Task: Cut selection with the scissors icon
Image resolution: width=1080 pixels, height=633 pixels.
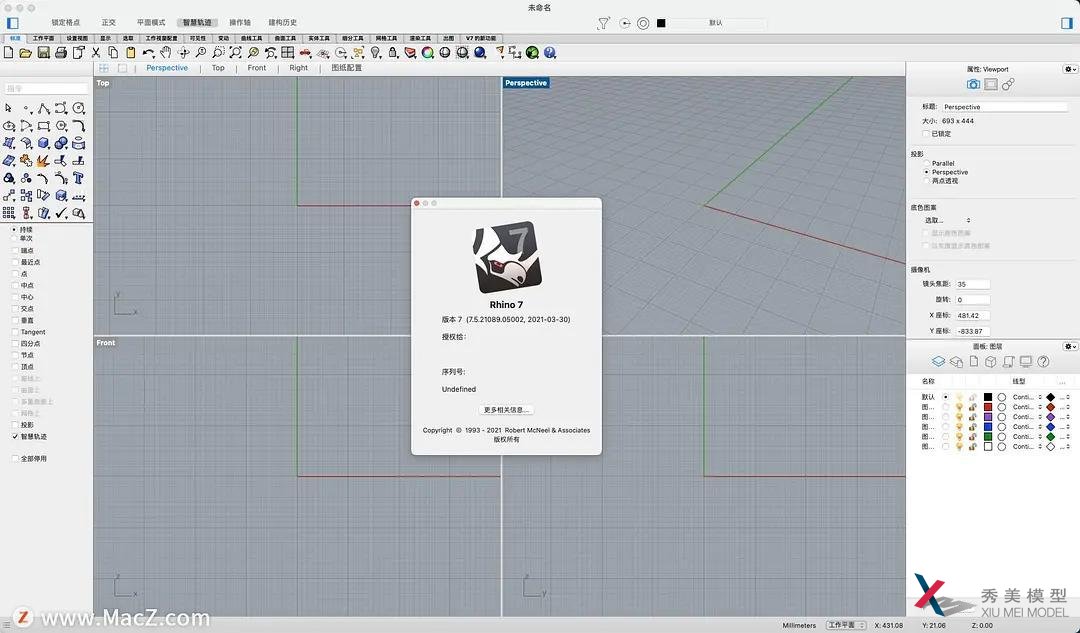Action: pyautogui.click(x=96, y=52)
